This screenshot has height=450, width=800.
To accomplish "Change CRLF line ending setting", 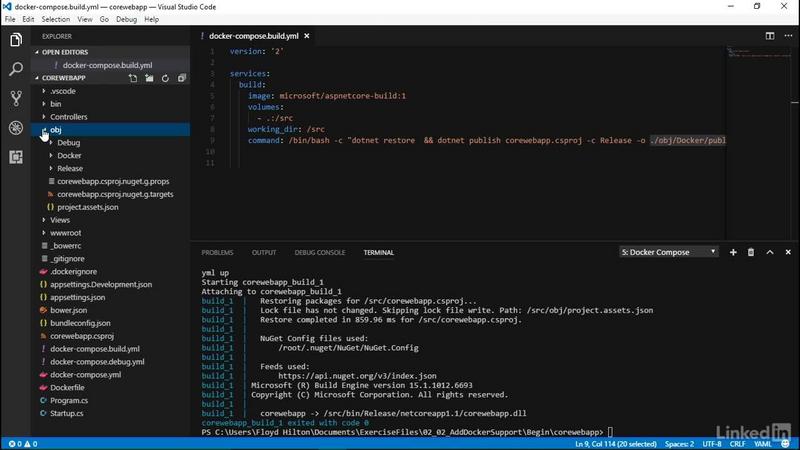I will tap(737, 444).
